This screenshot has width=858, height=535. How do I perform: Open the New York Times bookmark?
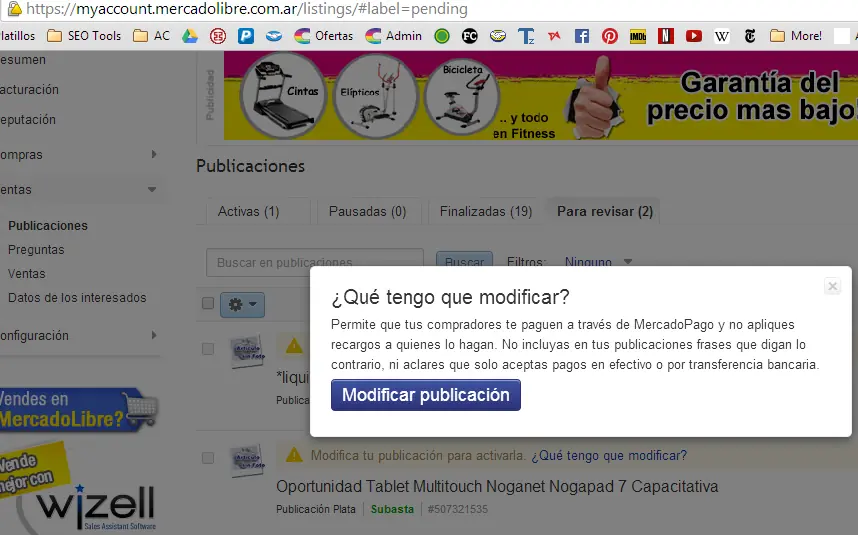pyautogui.click(x=750, y=36)
